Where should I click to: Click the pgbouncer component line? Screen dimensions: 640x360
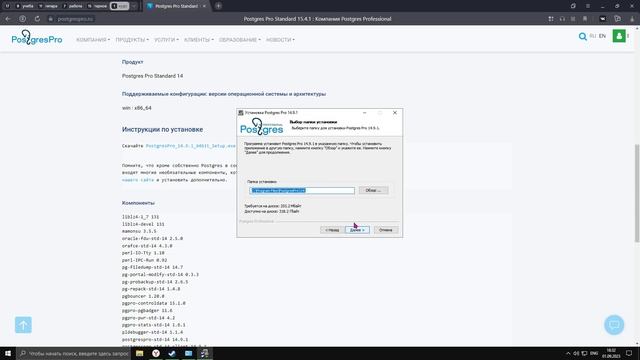coord(143,296)
